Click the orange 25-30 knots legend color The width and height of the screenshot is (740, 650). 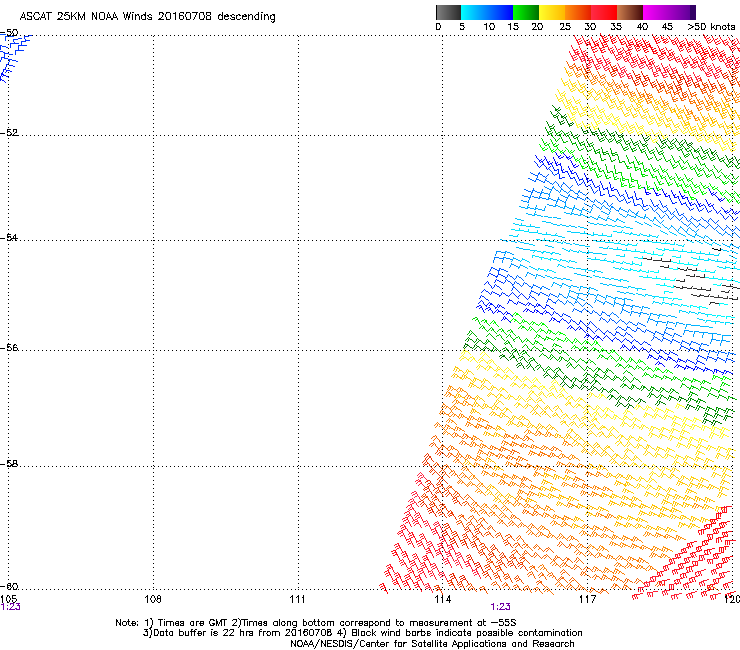point(578,12)
